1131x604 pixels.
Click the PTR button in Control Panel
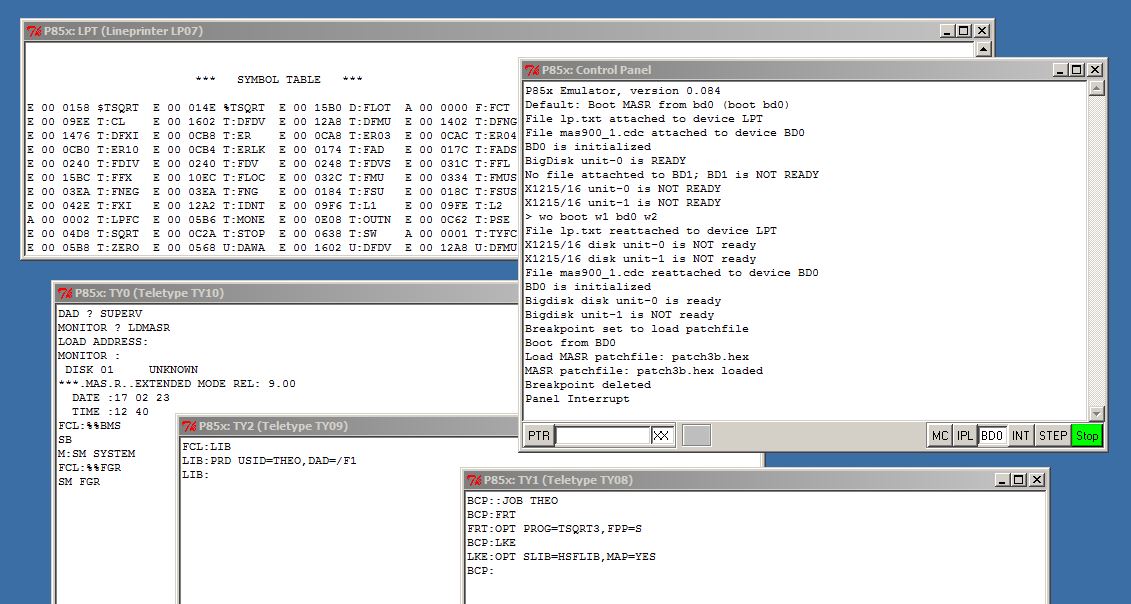click(539, 436)
